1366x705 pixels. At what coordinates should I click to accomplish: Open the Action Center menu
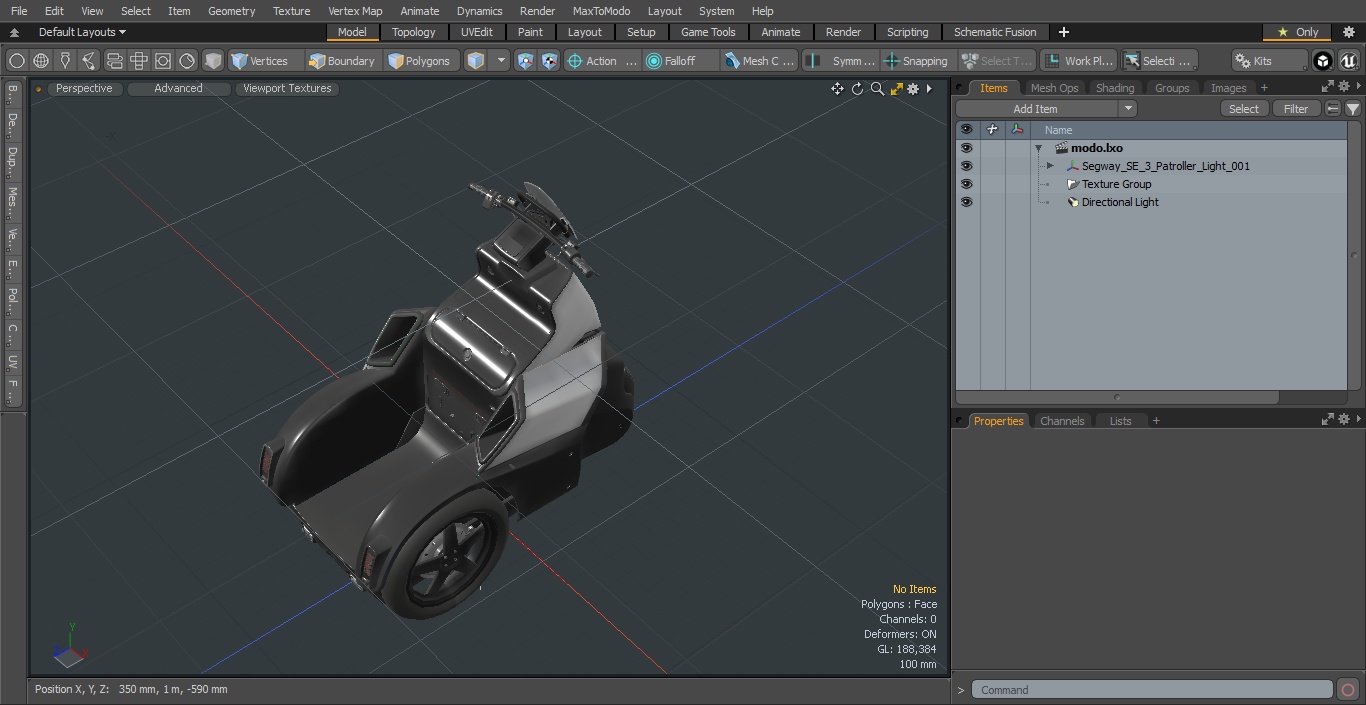tap(602, 61)
